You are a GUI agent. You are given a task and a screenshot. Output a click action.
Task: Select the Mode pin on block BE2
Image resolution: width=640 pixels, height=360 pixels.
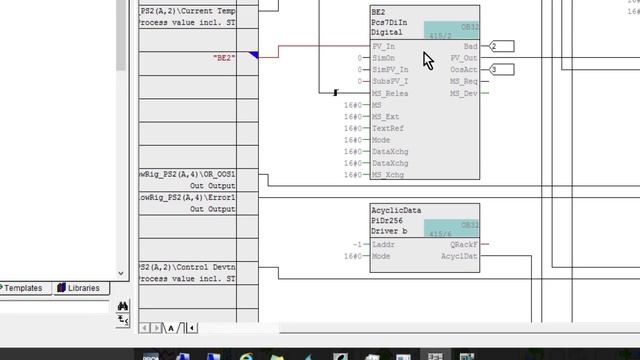[x=381, y=140]
